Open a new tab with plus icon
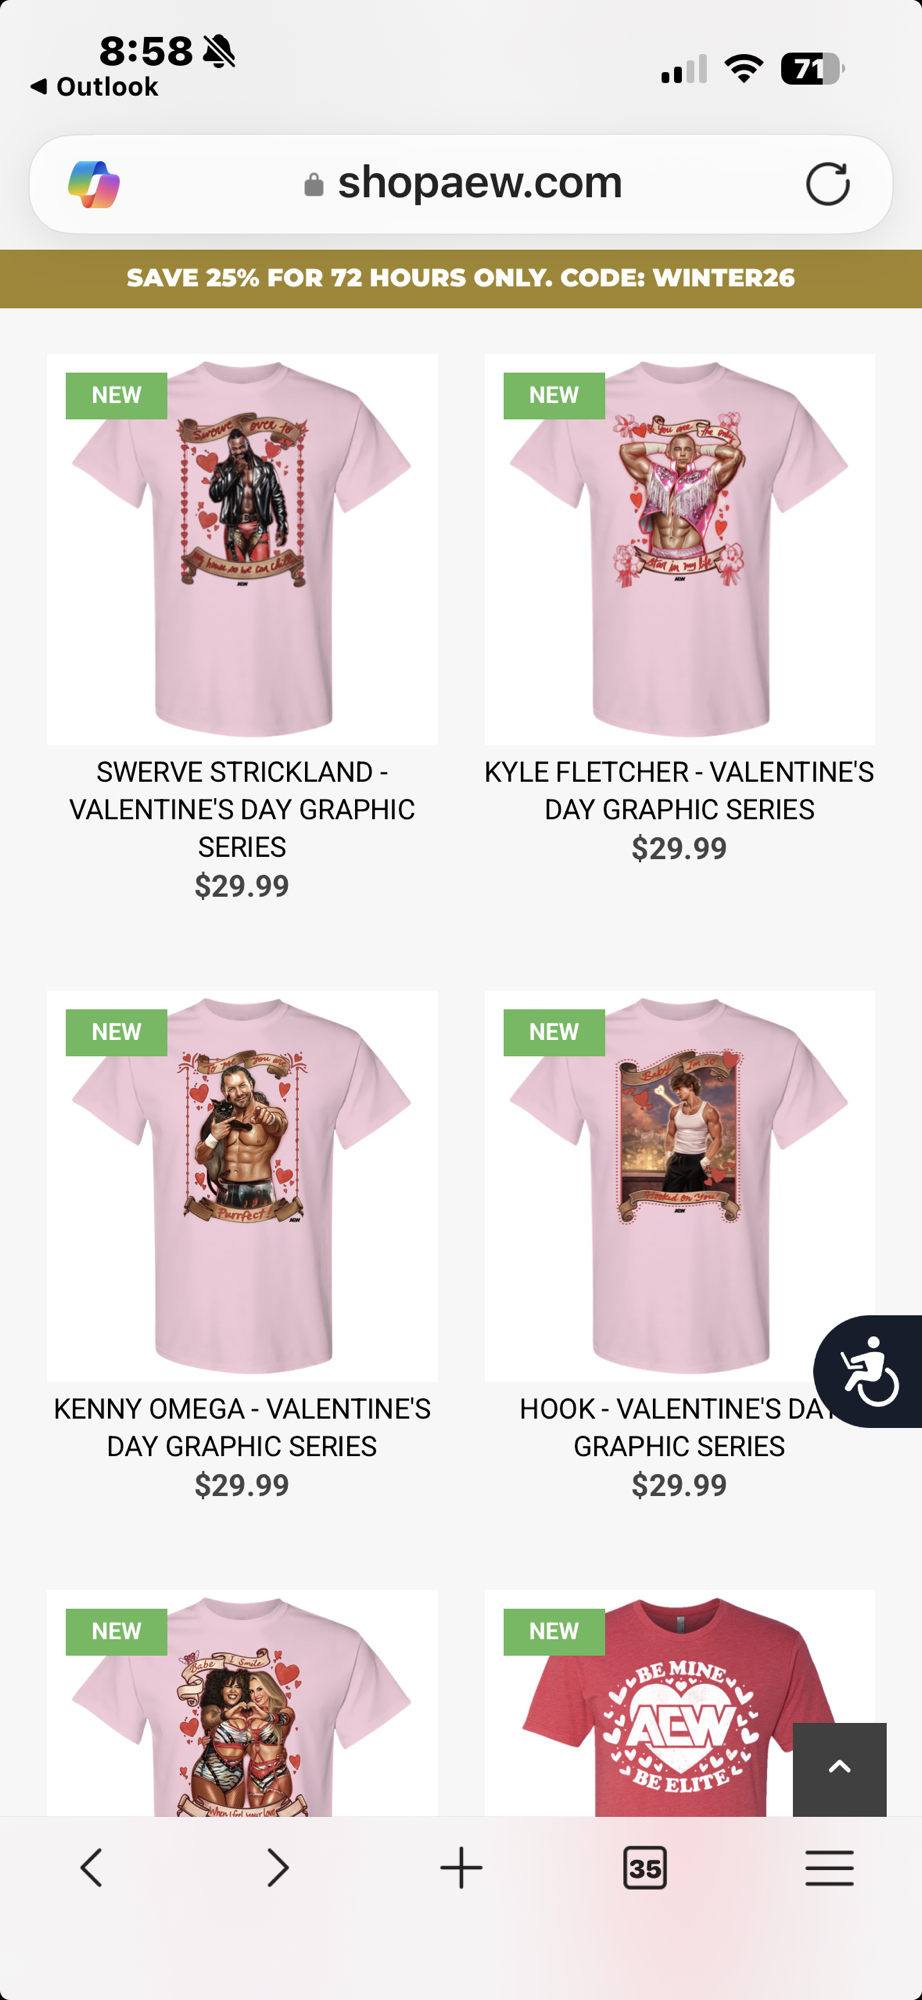The height and width of the screenshot is (2000, 922). click(461, 1867)
